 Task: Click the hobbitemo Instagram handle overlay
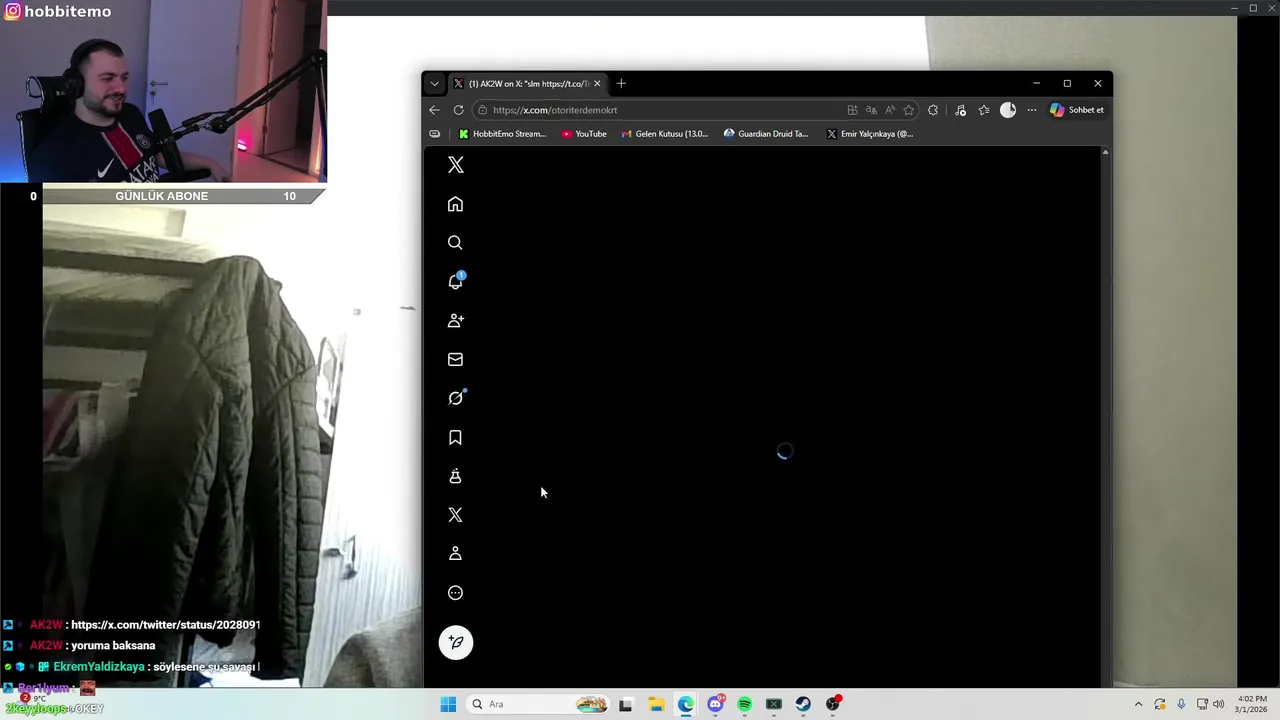coord(56,12)
